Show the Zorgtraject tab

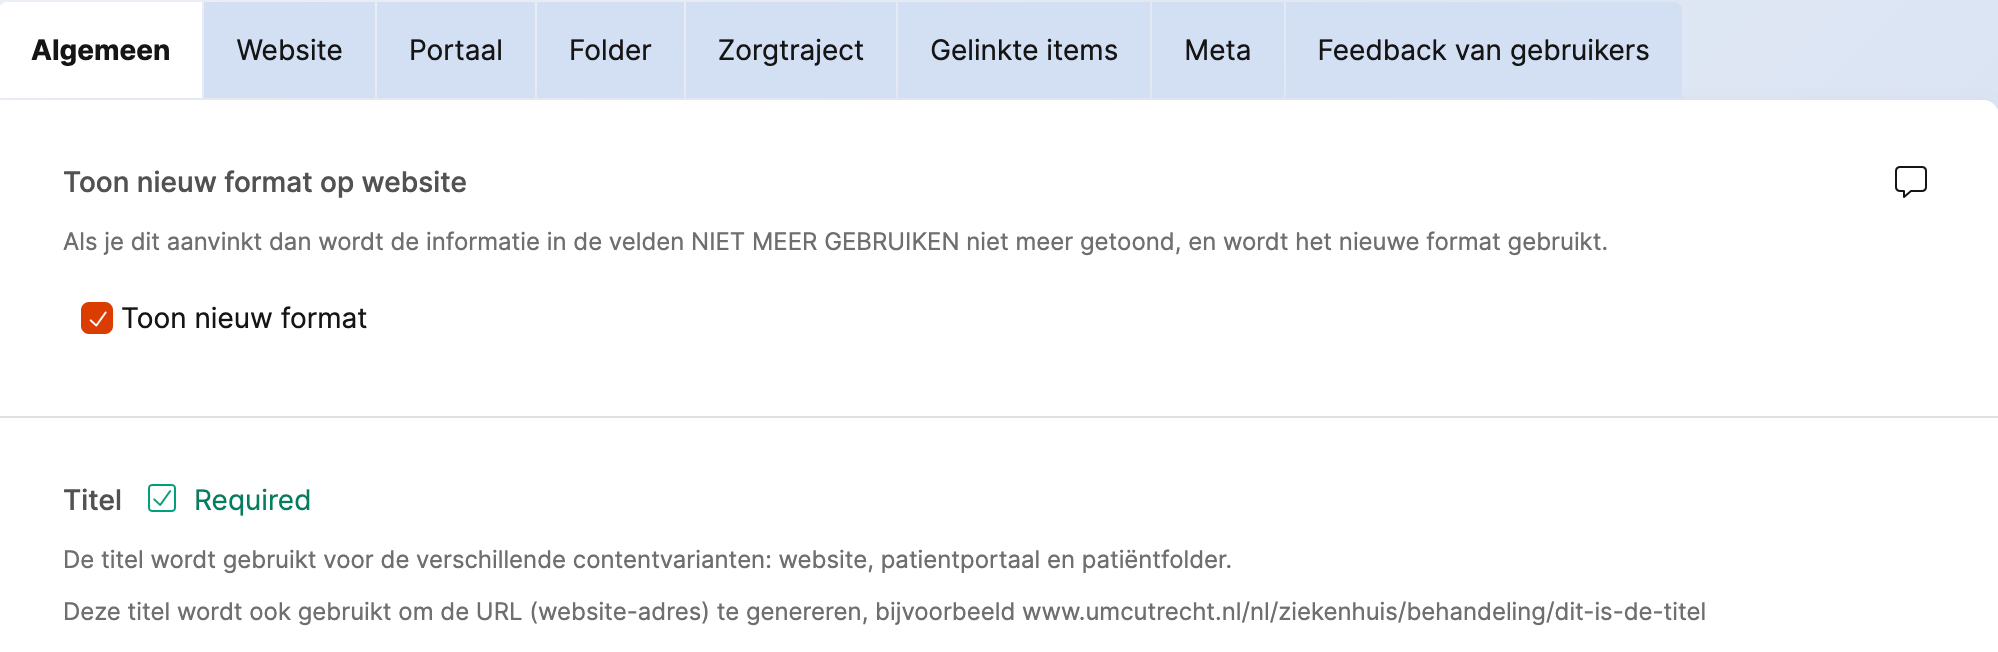click(x=790, y=50)
